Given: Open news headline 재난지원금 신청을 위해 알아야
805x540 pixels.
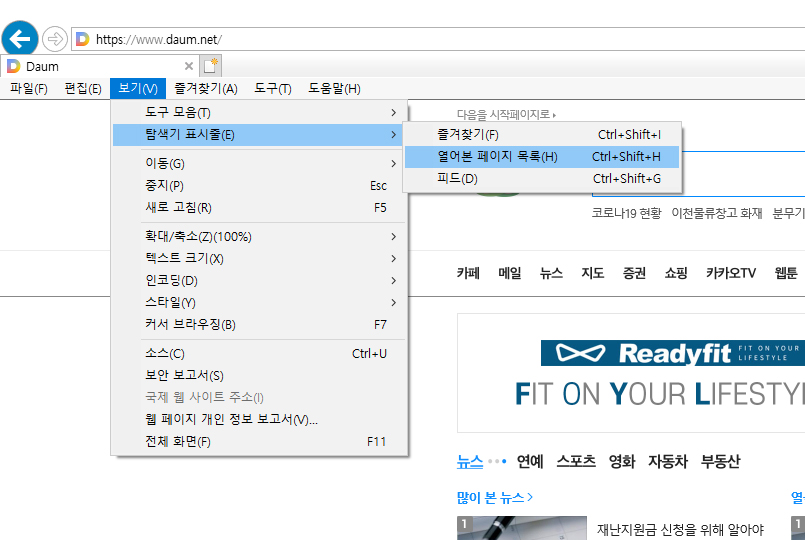Looking at the screenshot, I should (680, 529).
